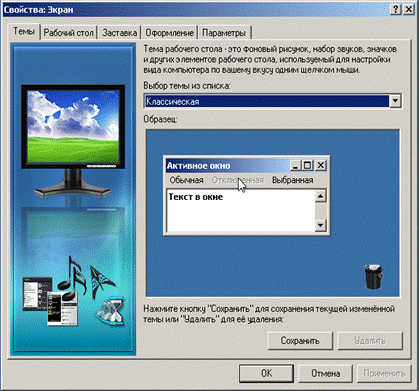Image resolution: width=419 pixels, height=391 pixels.
Task: Click the disabled Применить button
Action: (x=384, y=373)
